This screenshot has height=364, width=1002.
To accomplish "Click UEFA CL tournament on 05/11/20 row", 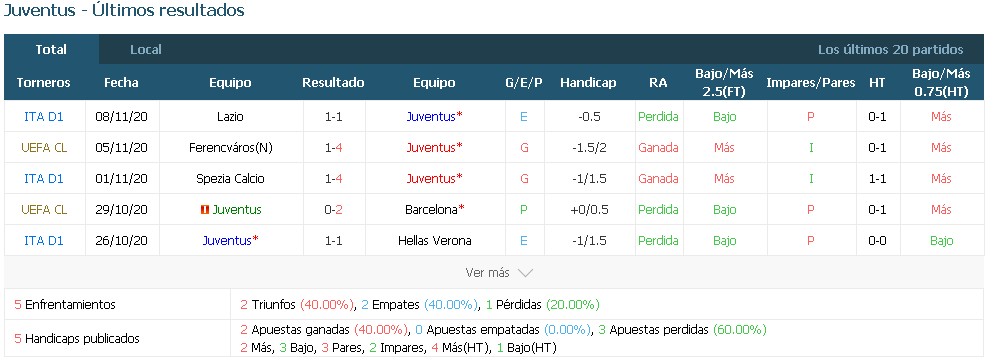I will 44,148.
